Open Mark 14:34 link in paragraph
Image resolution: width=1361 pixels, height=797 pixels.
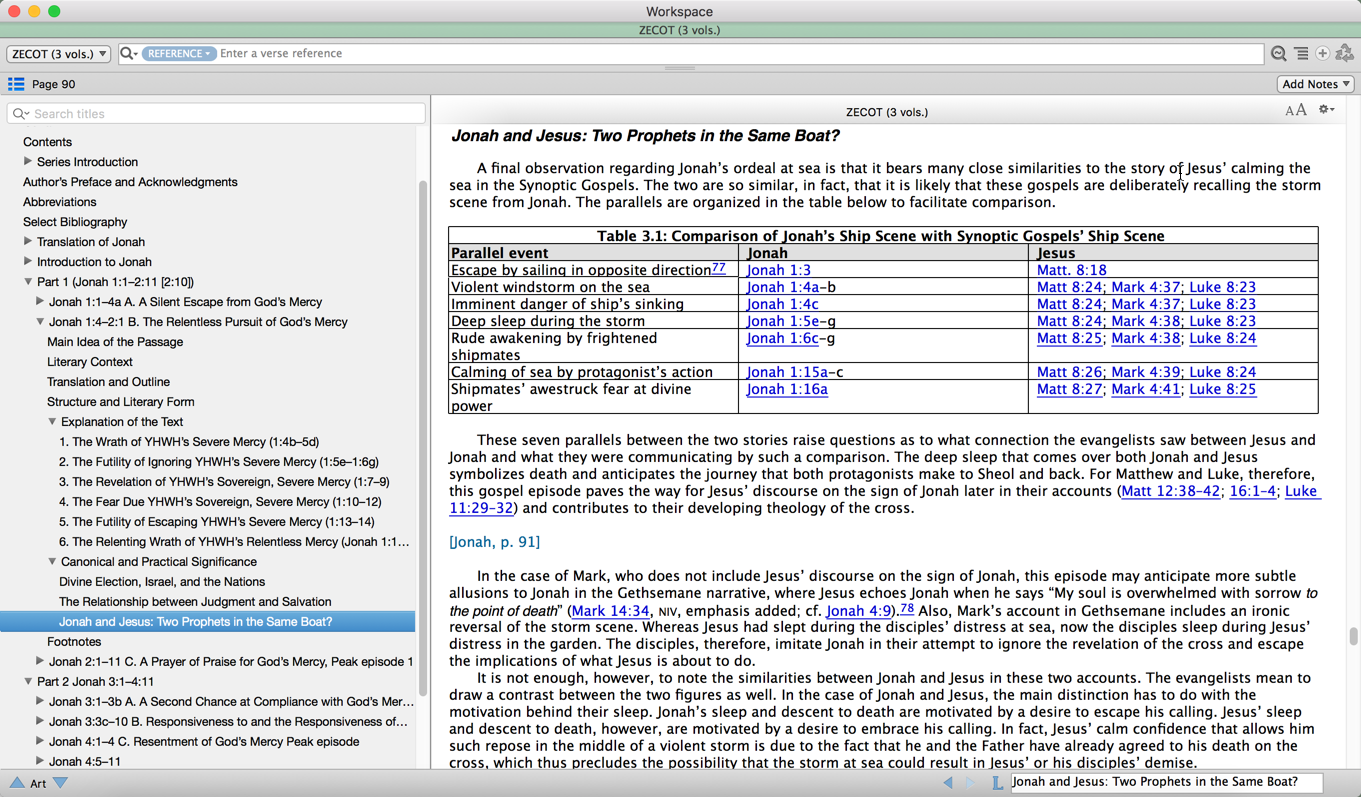tap(610, 611)
